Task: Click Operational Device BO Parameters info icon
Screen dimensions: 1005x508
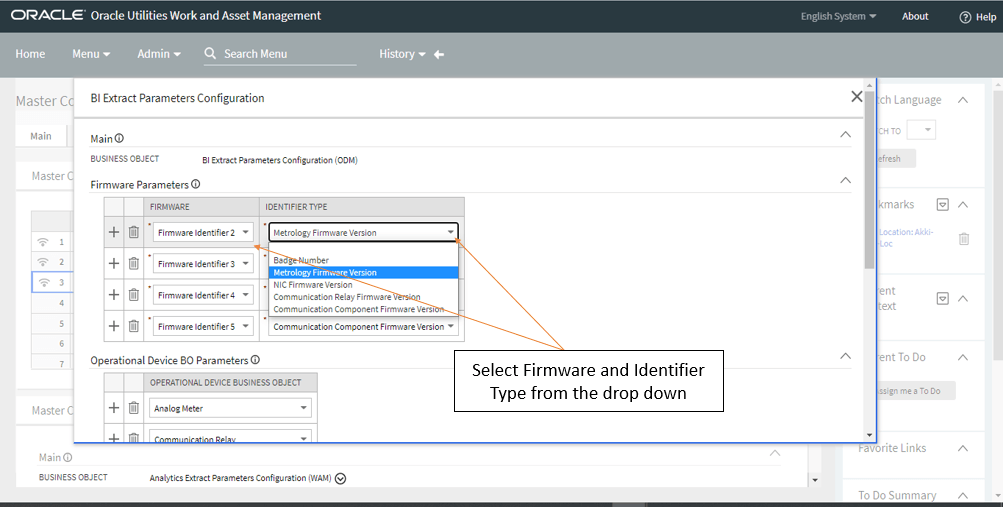Action: (255, 360)
